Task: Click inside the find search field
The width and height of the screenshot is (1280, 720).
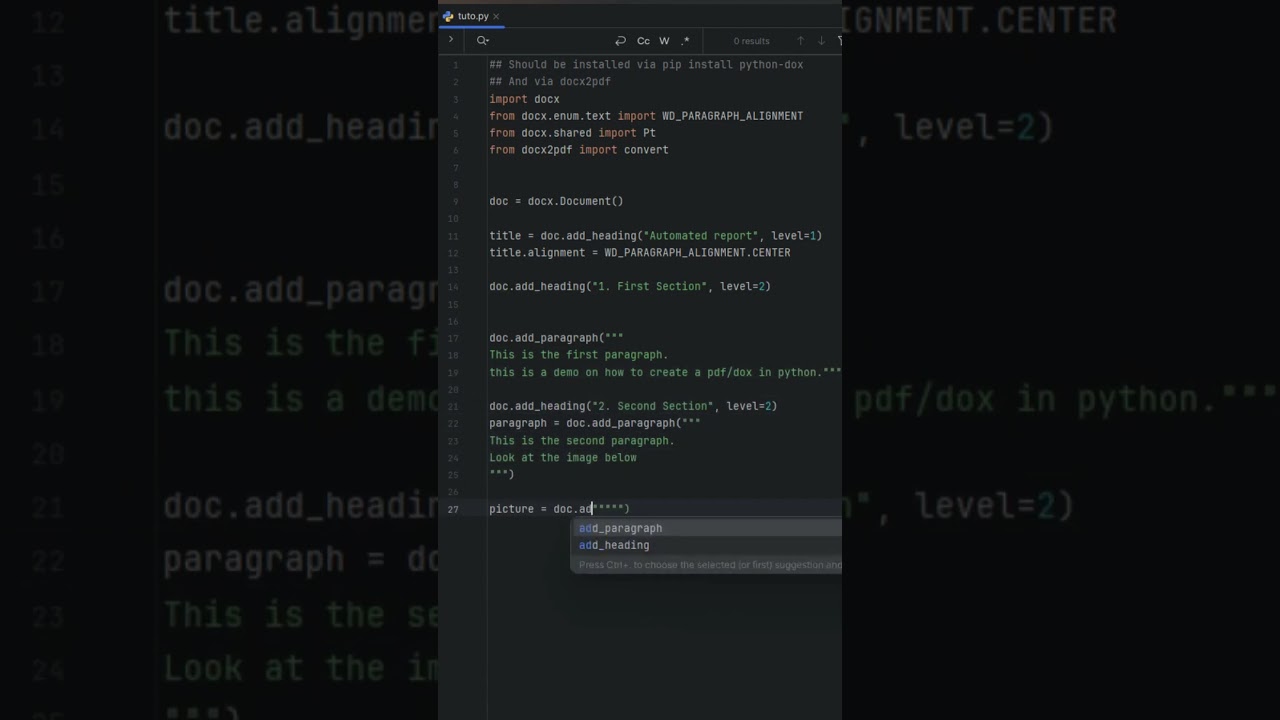Action: pyautogui.click(x=550, y=41)
